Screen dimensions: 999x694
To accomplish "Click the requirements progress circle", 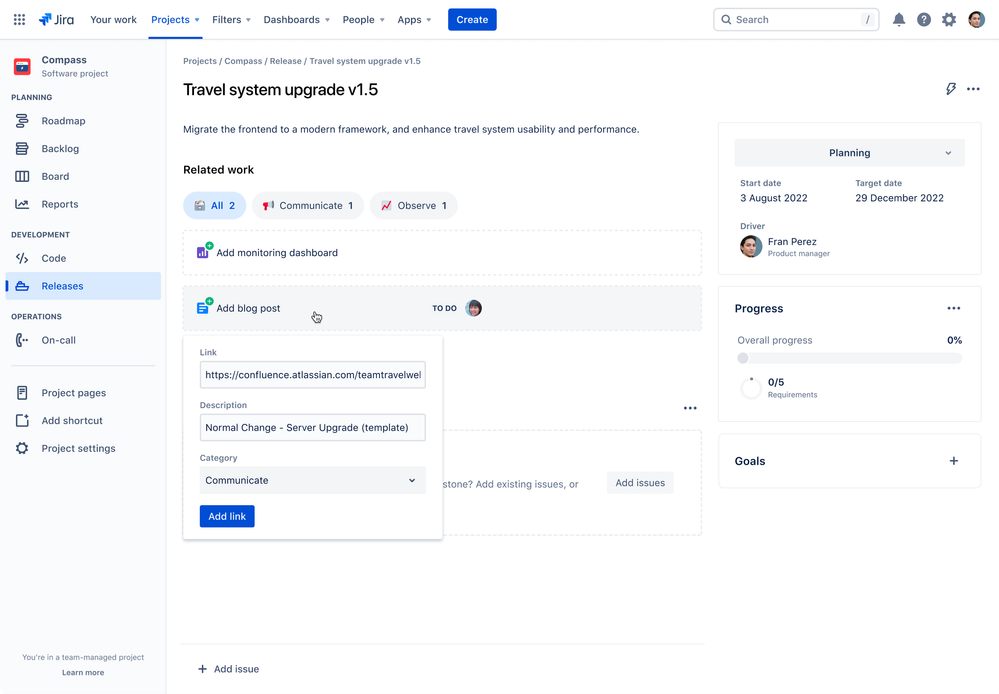I will [751, 387].
